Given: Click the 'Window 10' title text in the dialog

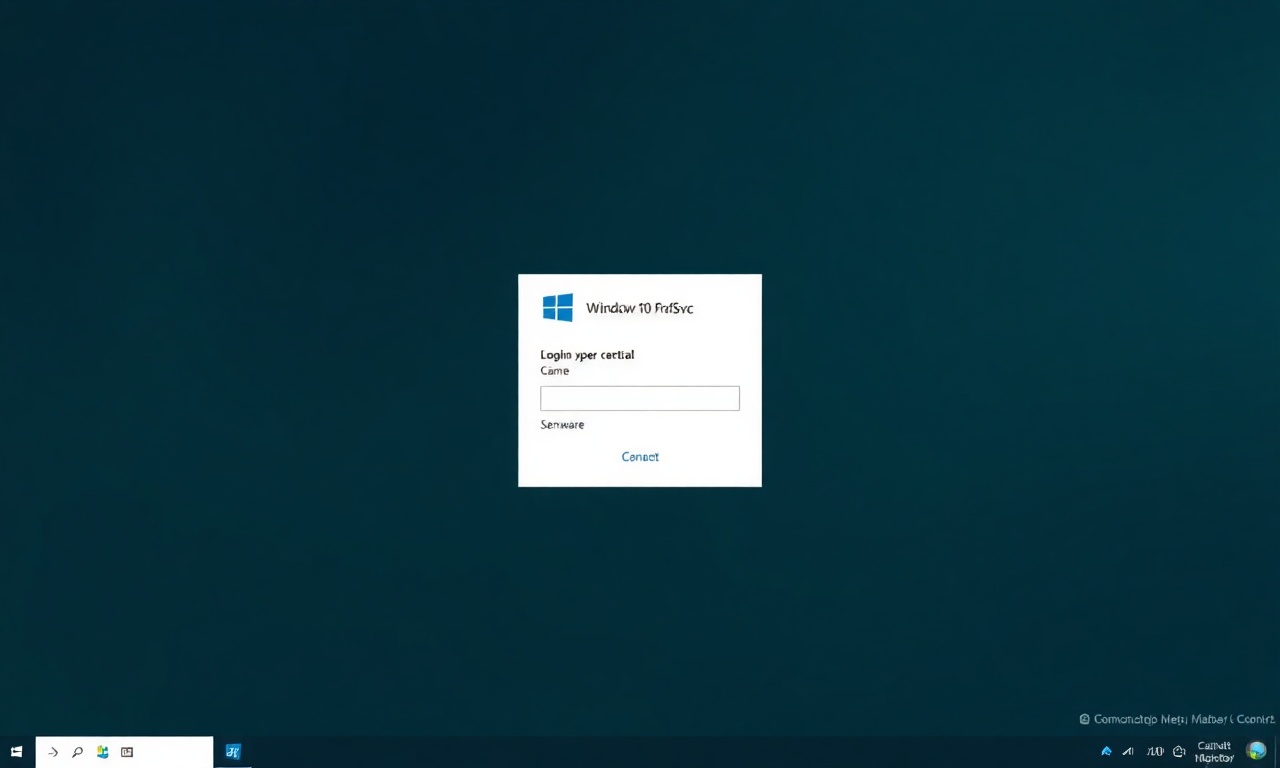Looking at the screenshot, I should tap(640, 308).
